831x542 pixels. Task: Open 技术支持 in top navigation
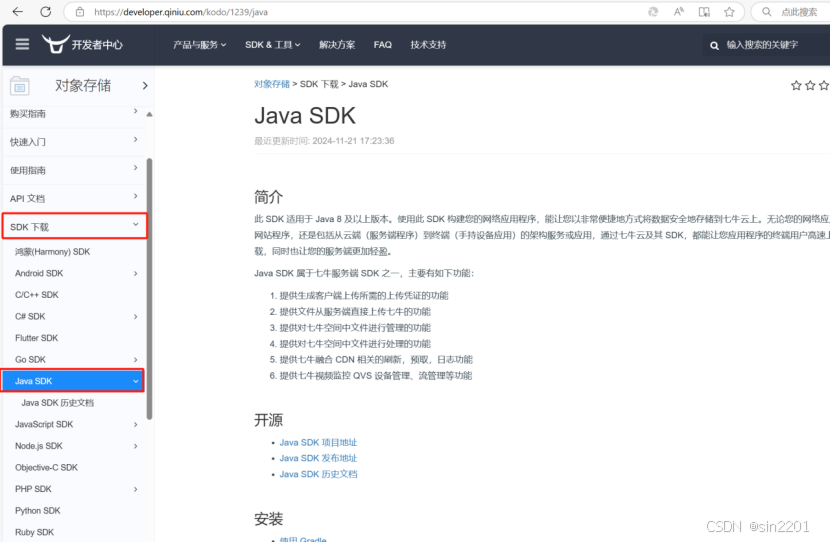point(428,45)
